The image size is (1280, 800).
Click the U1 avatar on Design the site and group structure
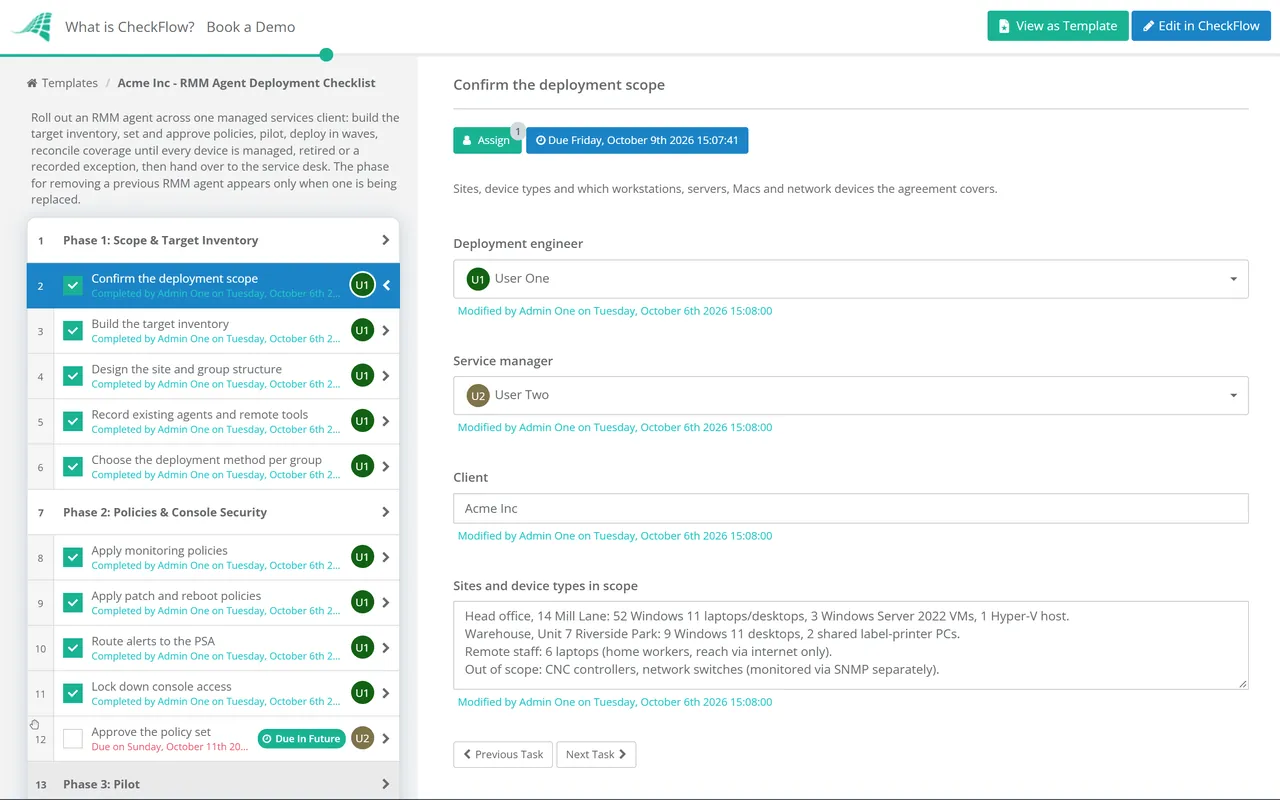(362, 376)
